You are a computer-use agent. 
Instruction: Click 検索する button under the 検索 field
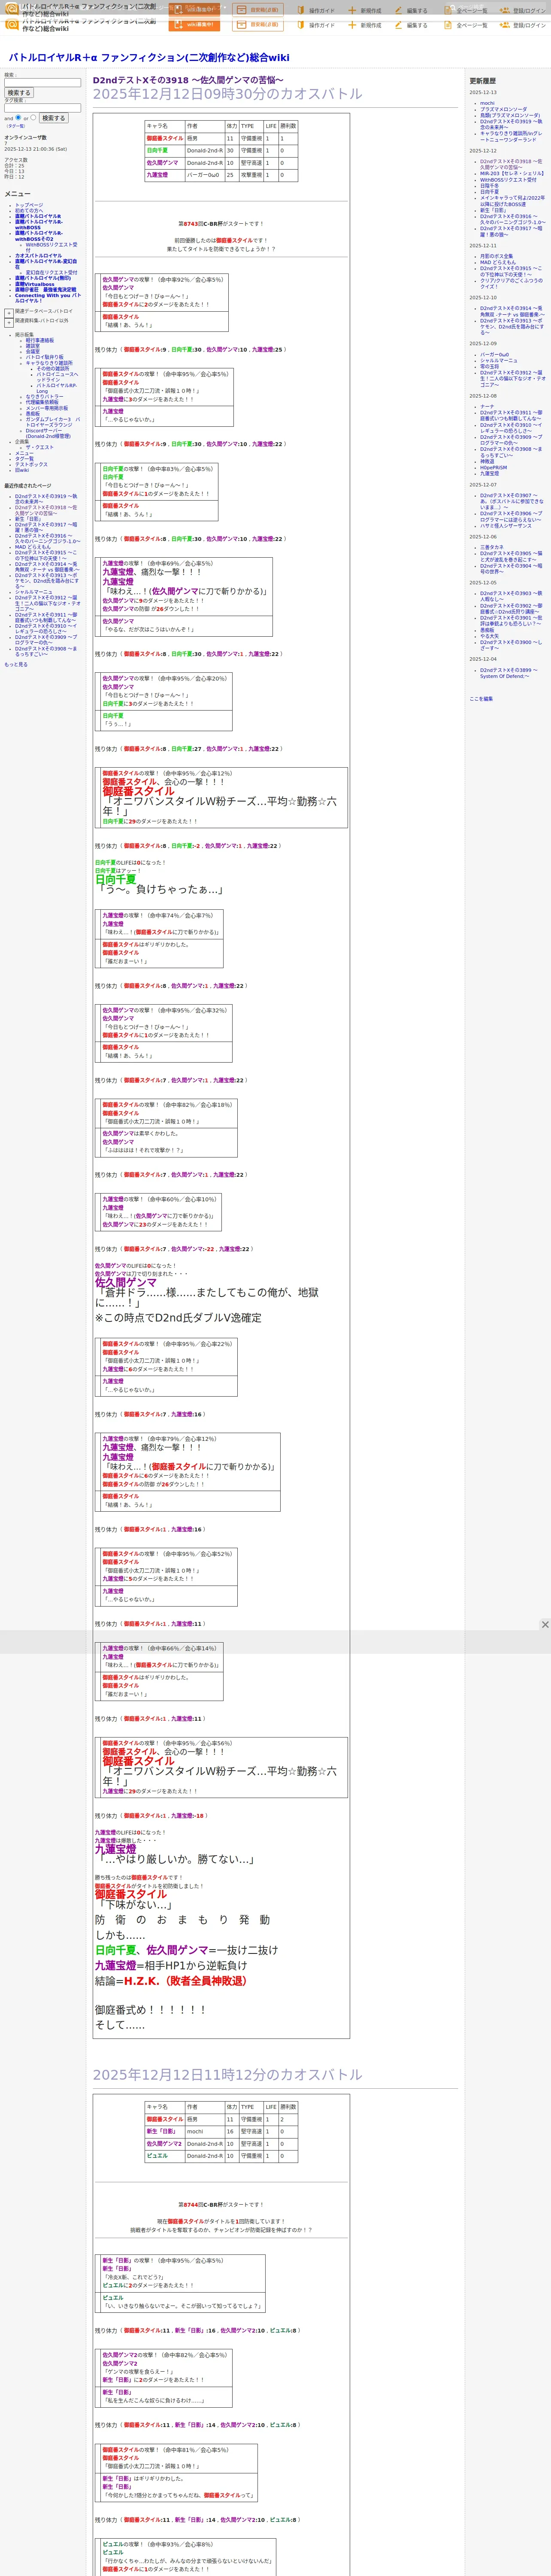click(19, 93)
